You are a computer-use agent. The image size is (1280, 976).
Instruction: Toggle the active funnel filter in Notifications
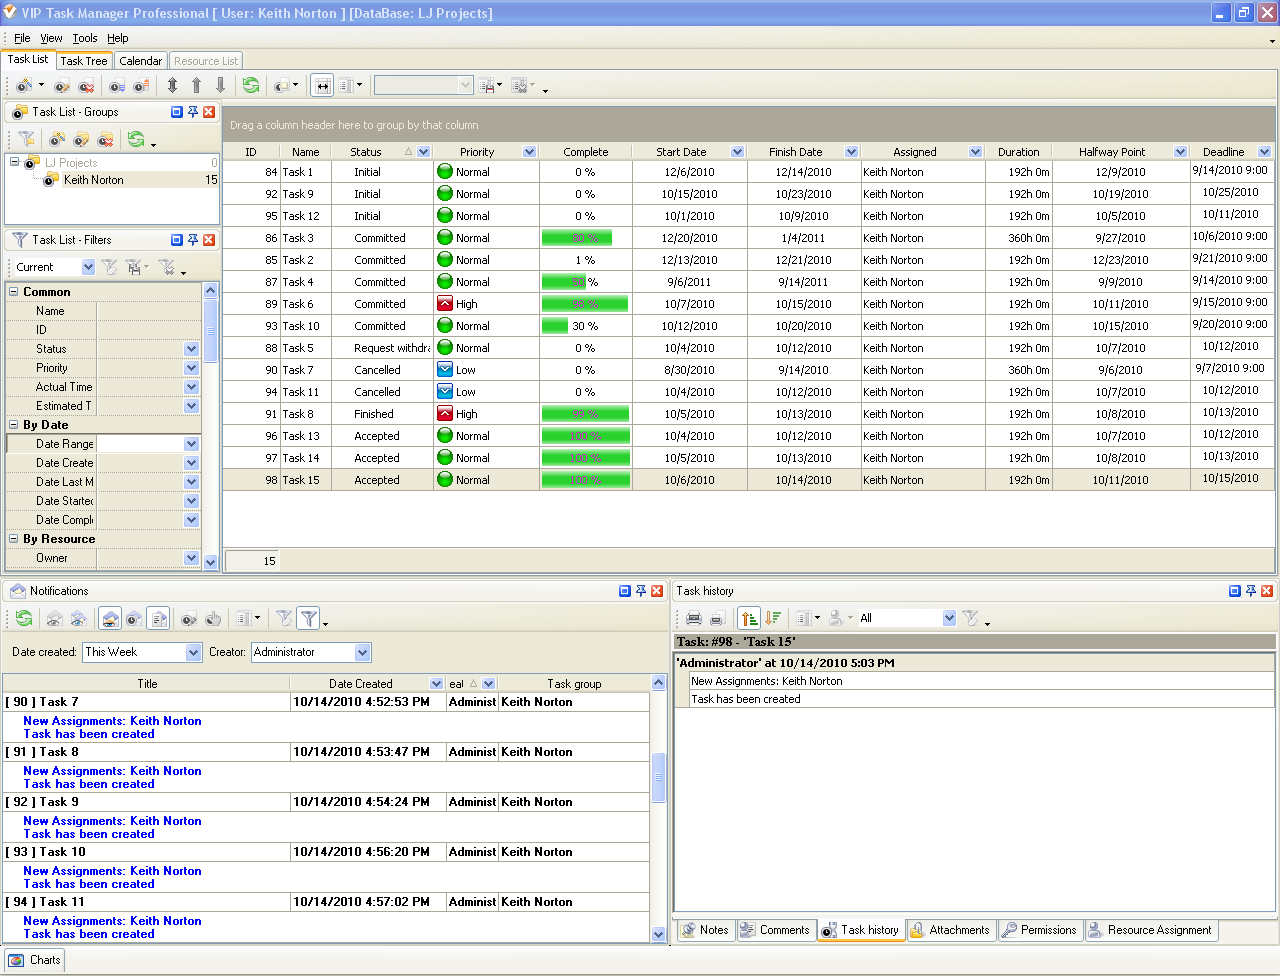tap(309, 619)
